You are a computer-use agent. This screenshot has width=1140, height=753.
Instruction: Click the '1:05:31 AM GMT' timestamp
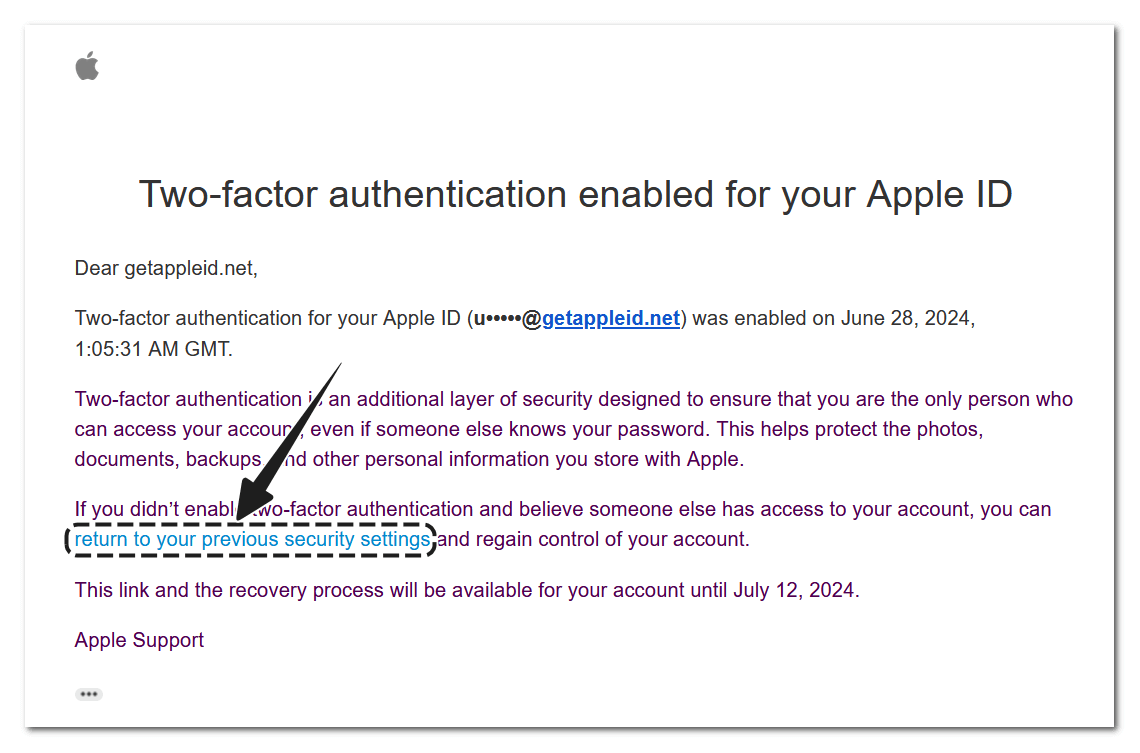pos(152,349)
